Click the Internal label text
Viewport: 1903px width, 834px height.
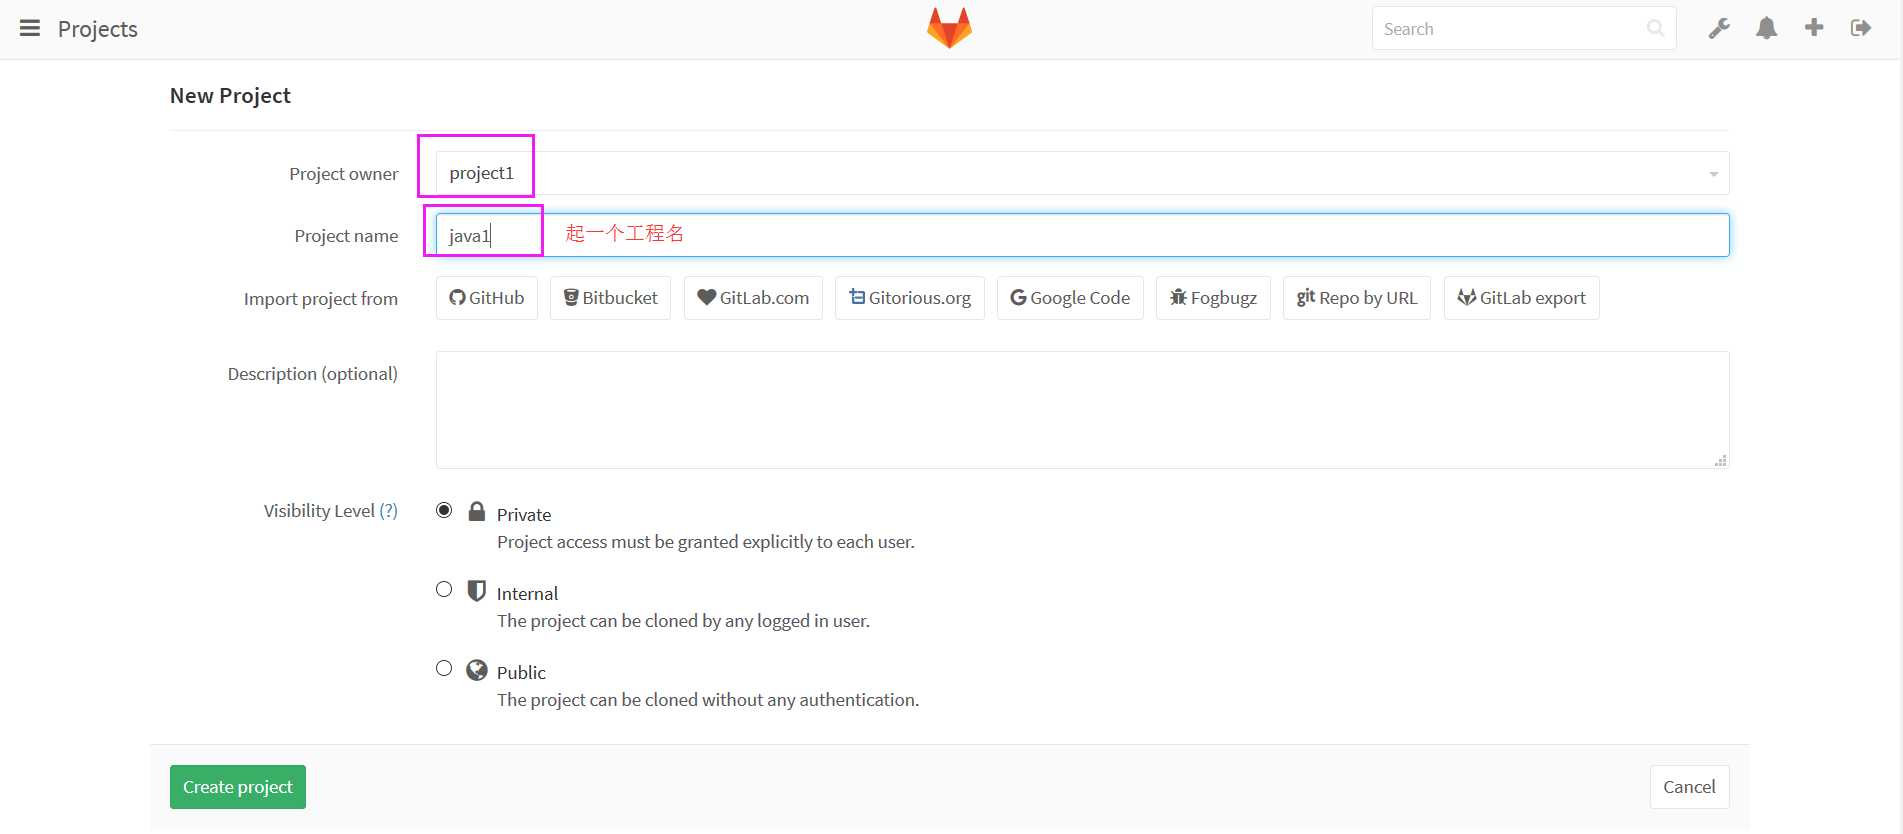coord(527,594)
